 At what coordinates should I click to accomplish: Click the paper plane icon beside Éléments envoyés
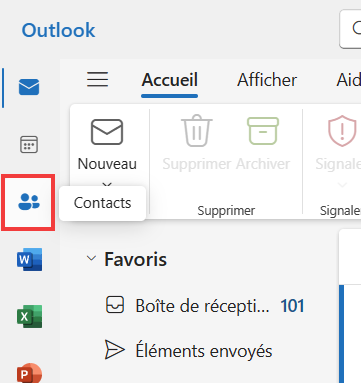click(x=115, y=350)
